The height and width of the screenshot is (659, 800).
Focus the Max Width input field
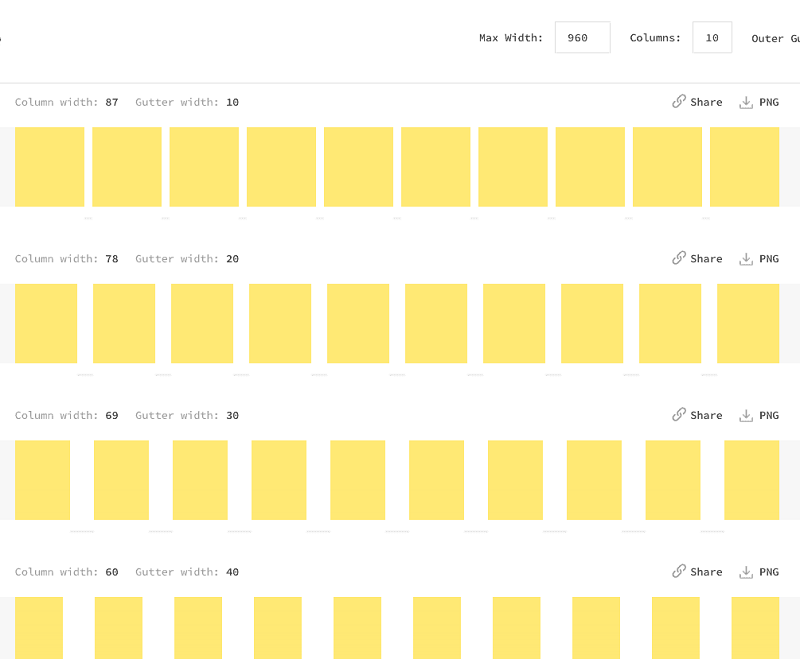[583, 37]
